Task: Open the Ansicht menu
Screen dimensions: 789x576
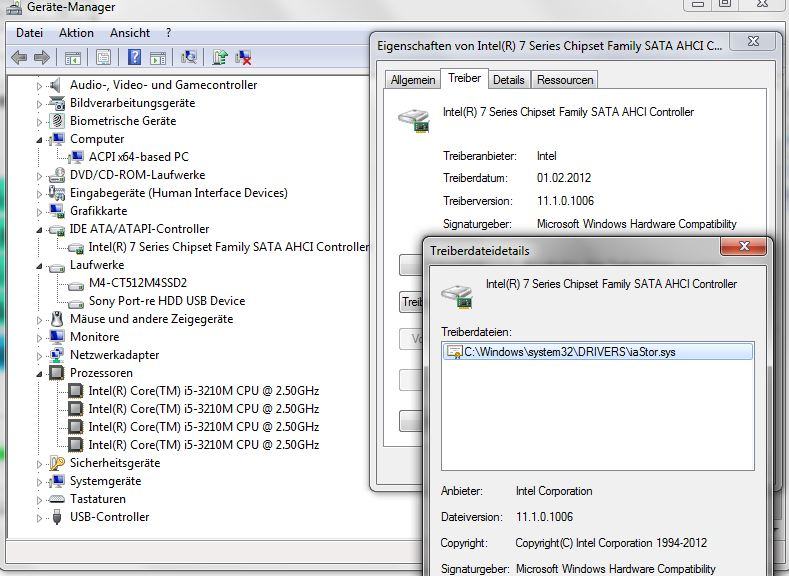Action: click(130, 33)
